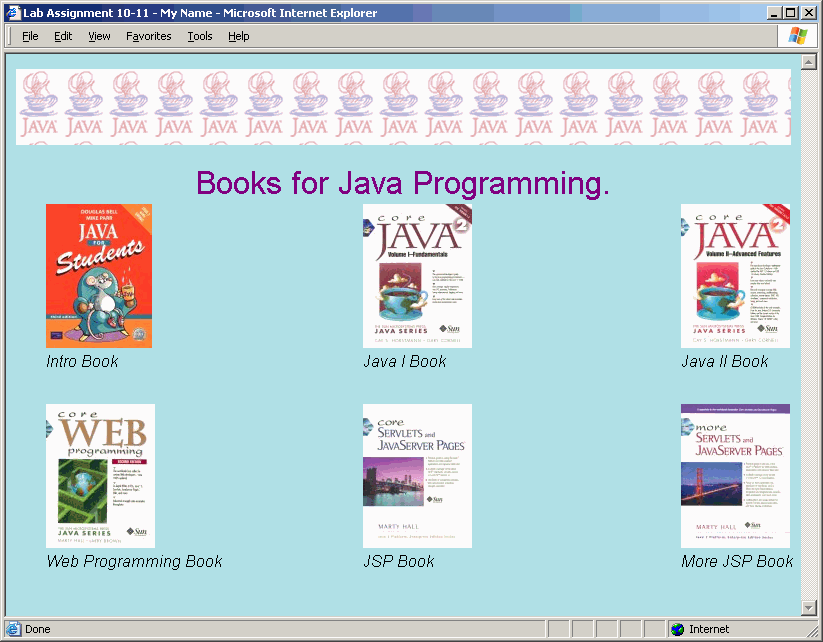The width and height of the screenshot is (823, 642).
Task: Click the "Internet" zone label in status bar
Action: click(x=709, y=629)
